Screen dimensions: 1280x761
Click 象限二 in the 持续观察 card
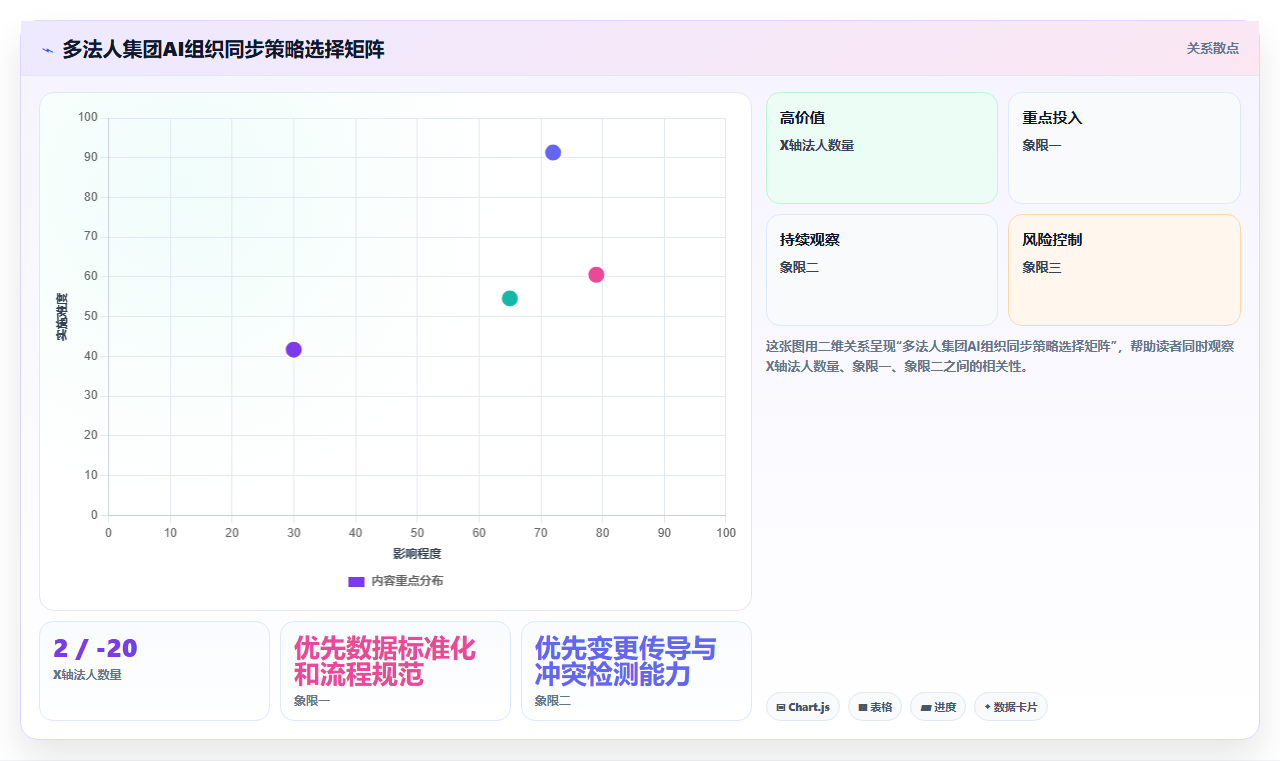(800, 267)
